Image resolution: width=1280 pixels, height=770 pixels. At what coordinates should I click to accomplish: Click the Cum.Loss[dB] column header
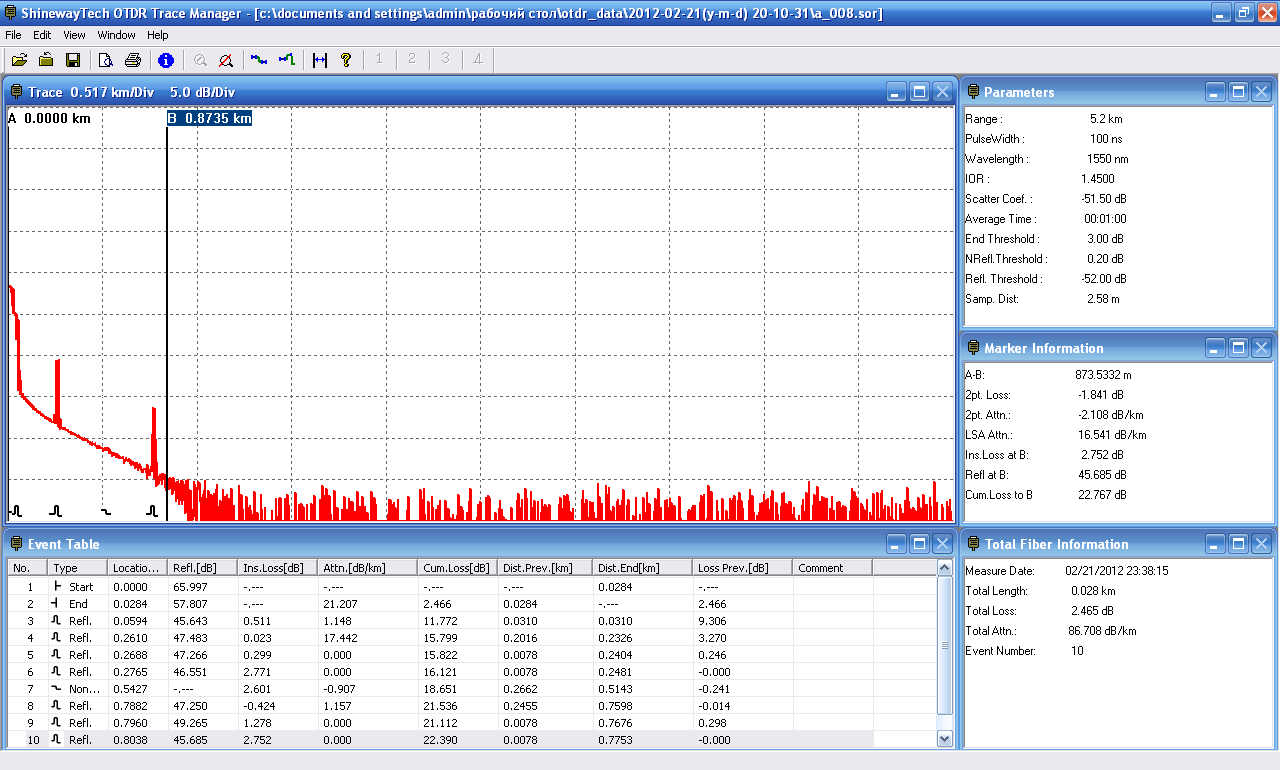[455, 568]
